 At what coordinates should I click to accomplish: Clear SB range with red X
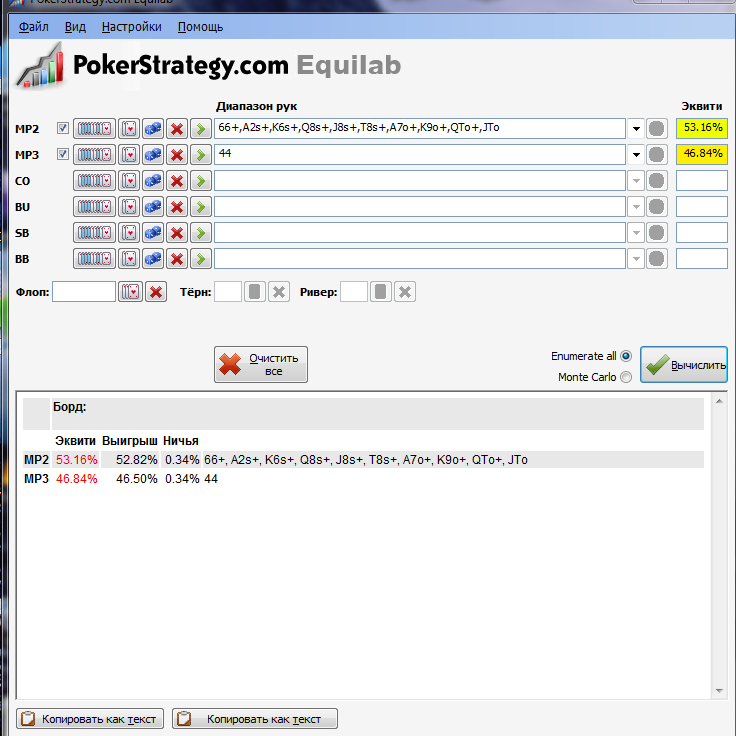pyautogui.click(x=177, y=233)
